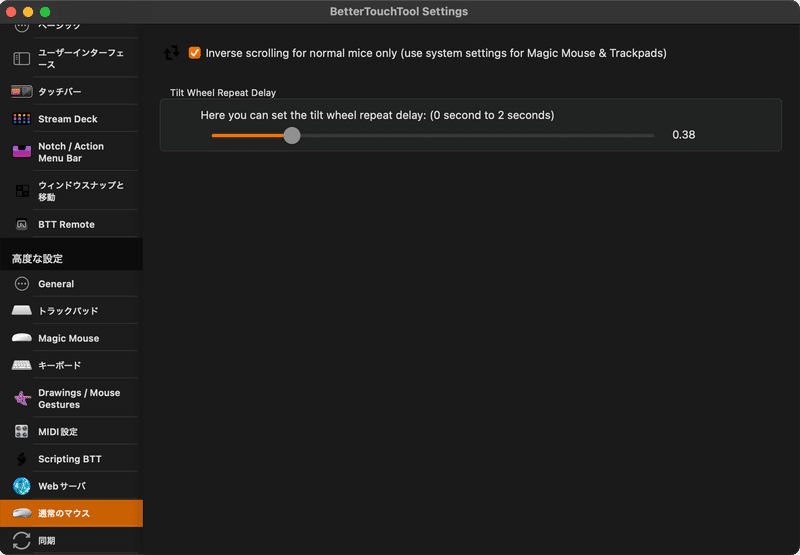Select ウィンドウスナップと移動 section
This screenshot has height=555, width=800.
click(x=71, y=191)
